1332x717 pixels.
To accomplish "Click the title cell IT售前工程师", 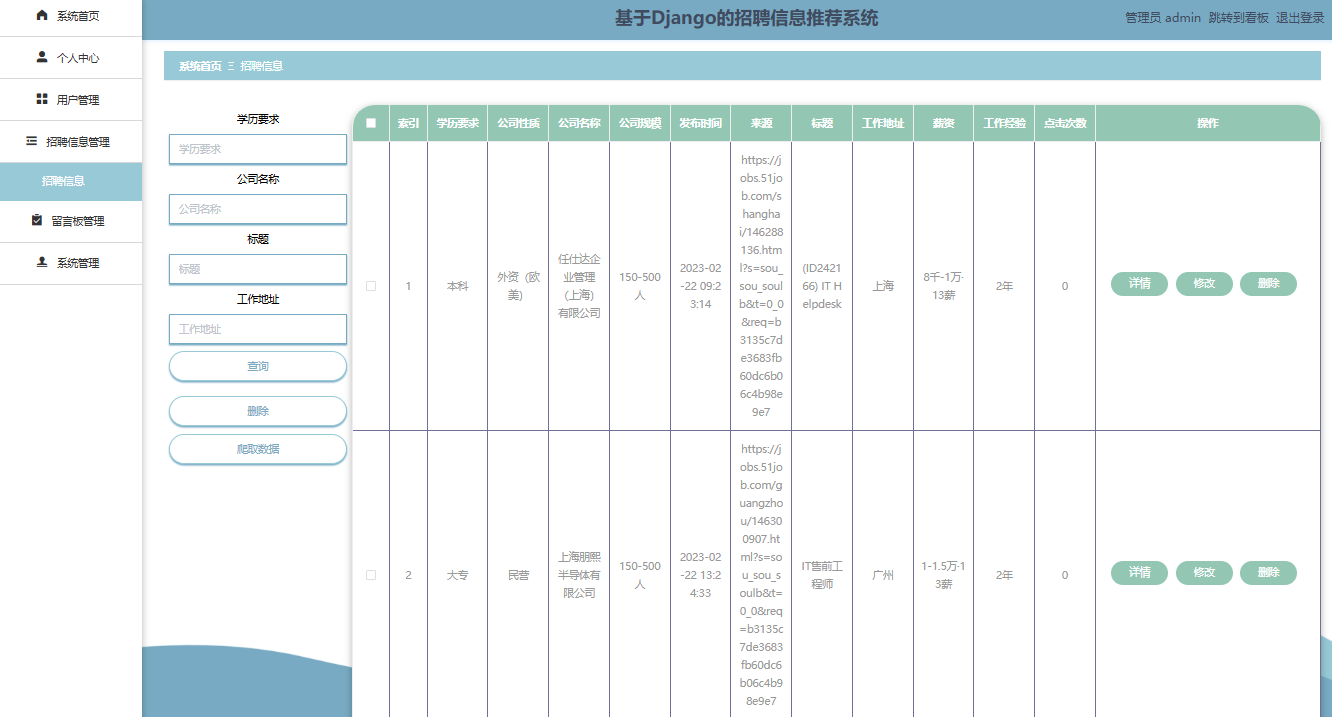I will tap(822, 575).
